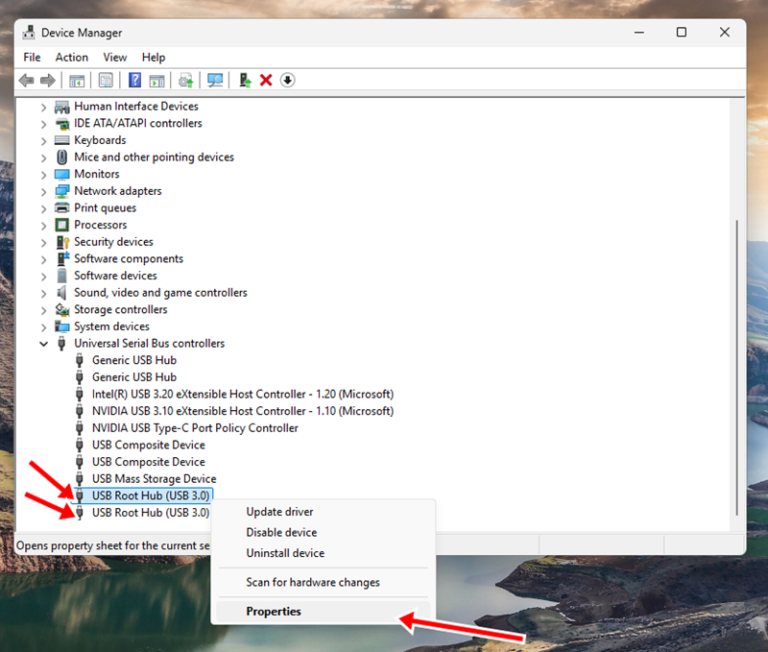Click the Monitors category icon
The height and width of the screenshot is (652, 768).
pos(62,174)
